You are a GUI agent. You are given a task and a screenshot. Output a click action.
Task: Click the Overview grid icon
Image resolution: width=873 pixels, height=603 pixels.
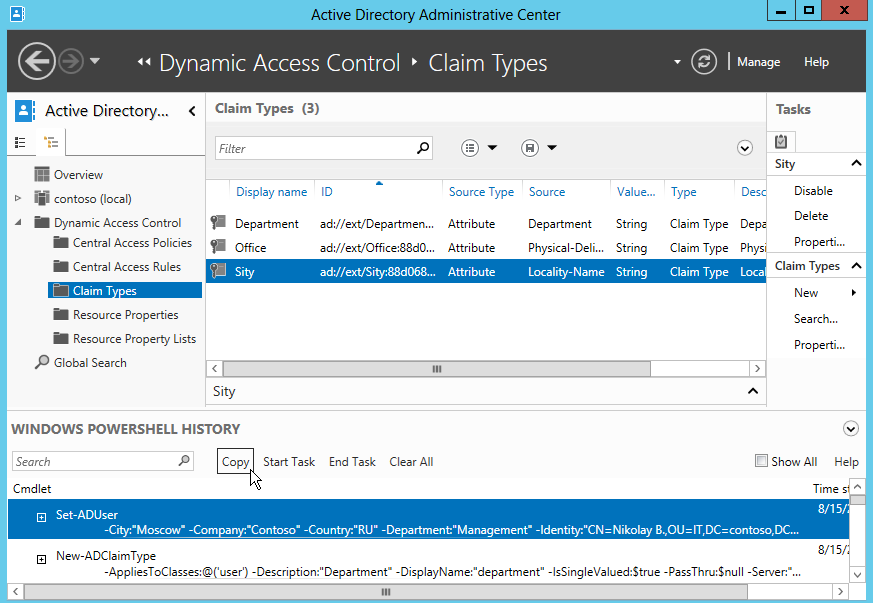pos(42,174)
